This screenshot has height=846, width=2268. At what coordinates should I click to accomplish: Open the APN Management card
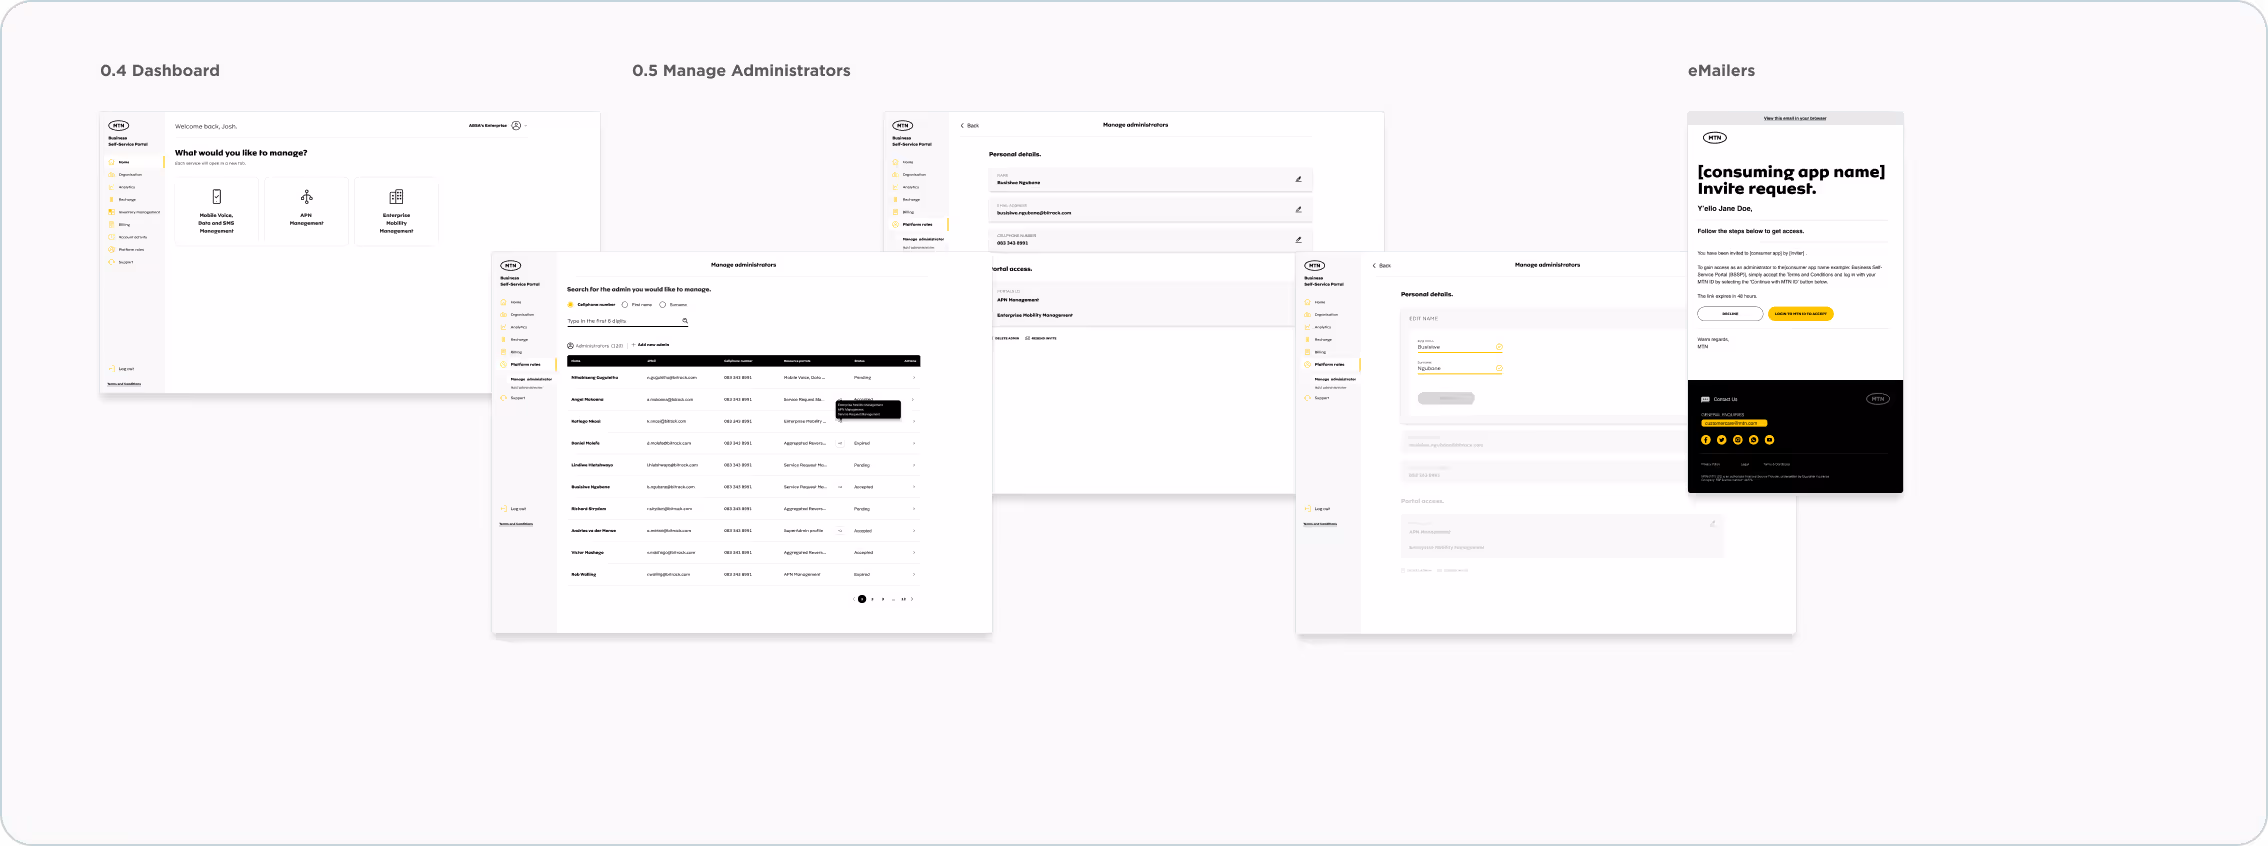[306, 211]
